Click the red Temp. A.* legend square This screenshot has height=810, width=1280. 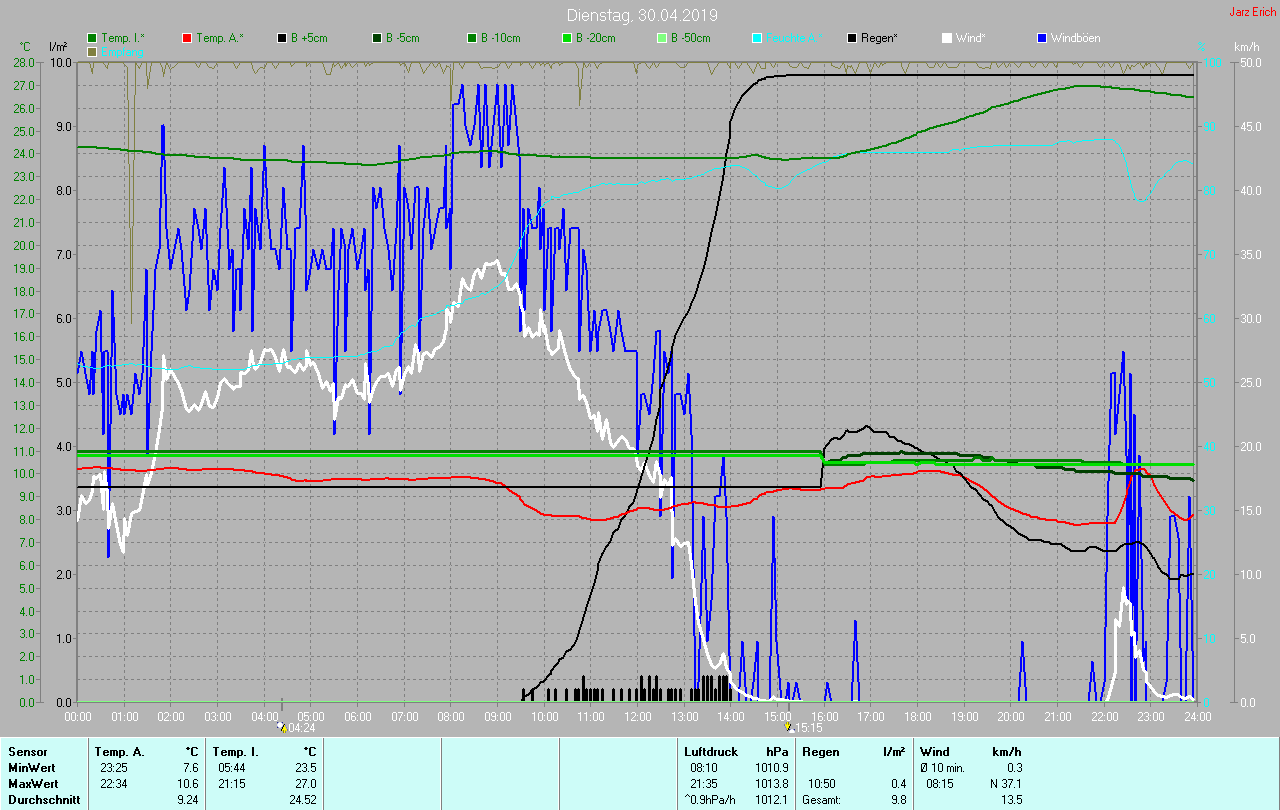point(187,38)
